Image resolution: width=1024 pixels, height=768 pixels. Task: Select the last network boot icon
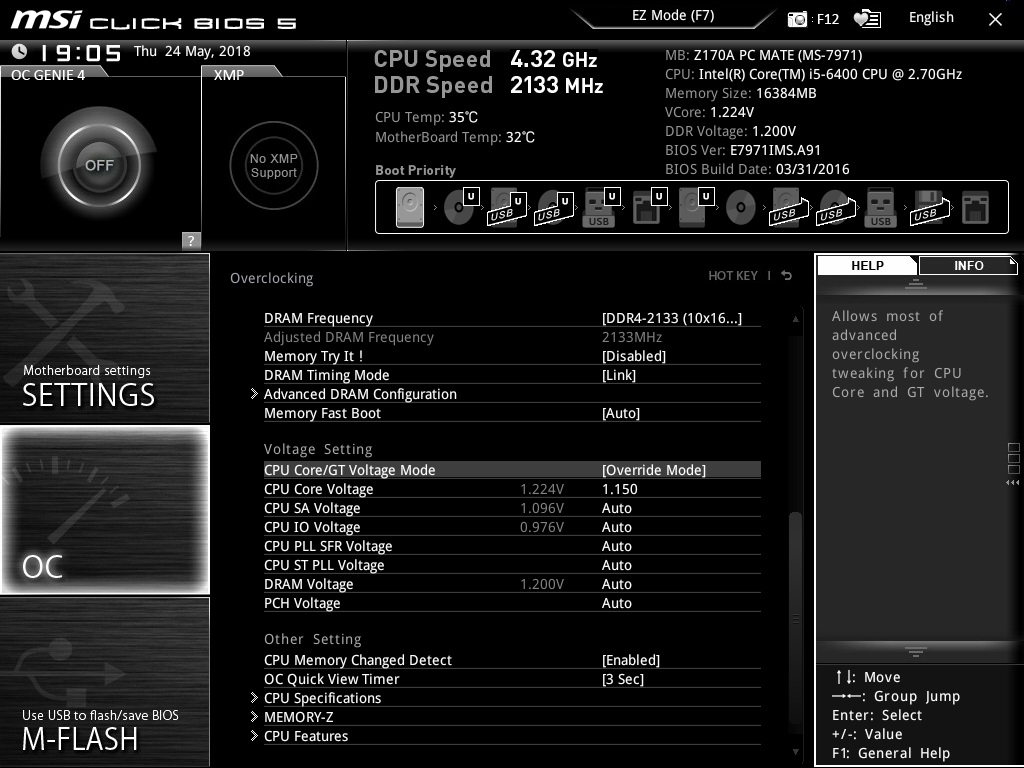point(975,208)
